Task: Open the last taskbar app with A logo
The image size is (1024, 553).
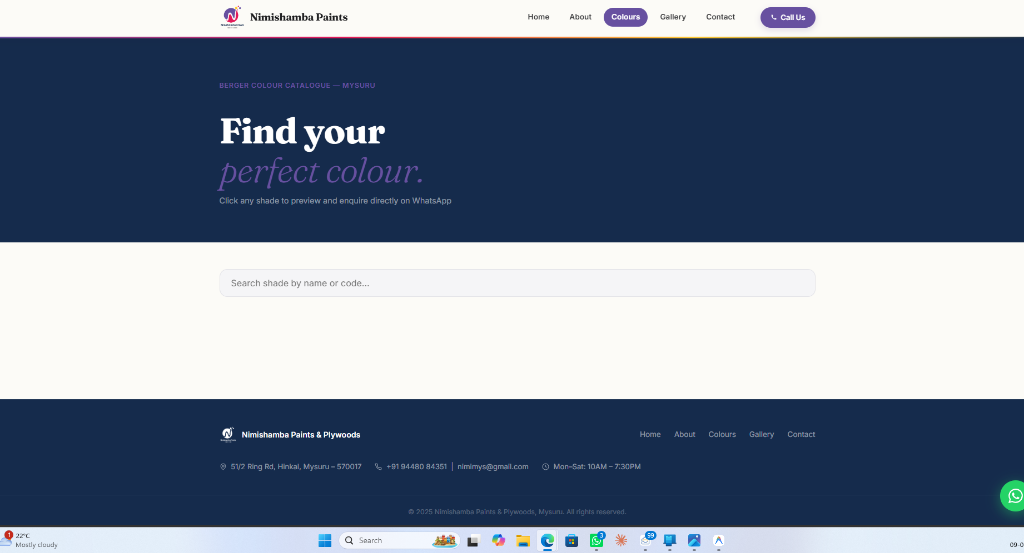Action: click(x=718, y=541)
